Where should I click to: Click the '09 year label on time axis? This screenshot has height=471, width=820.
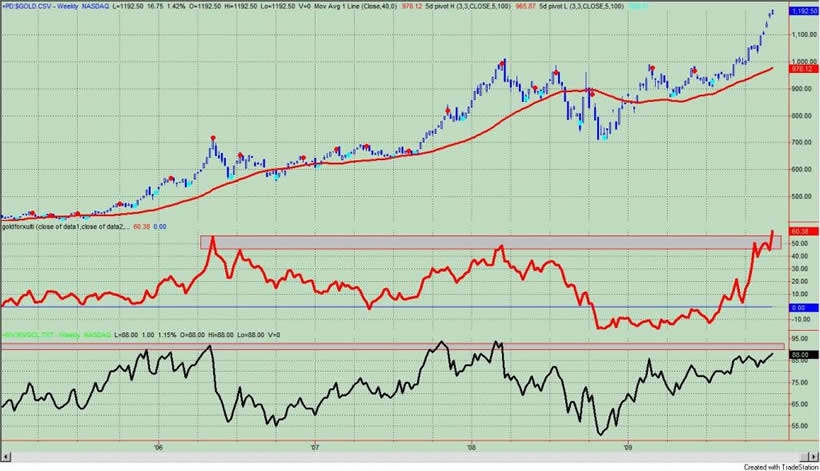629,447
